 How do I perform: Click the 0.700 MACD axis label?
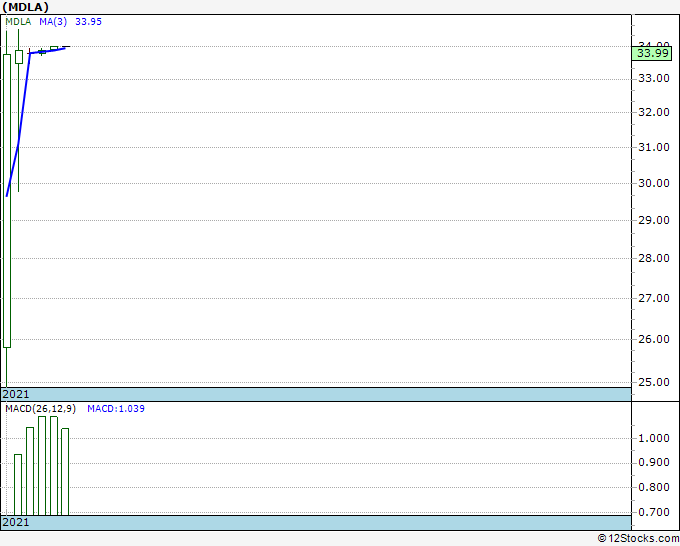click(x=654, y=512)
